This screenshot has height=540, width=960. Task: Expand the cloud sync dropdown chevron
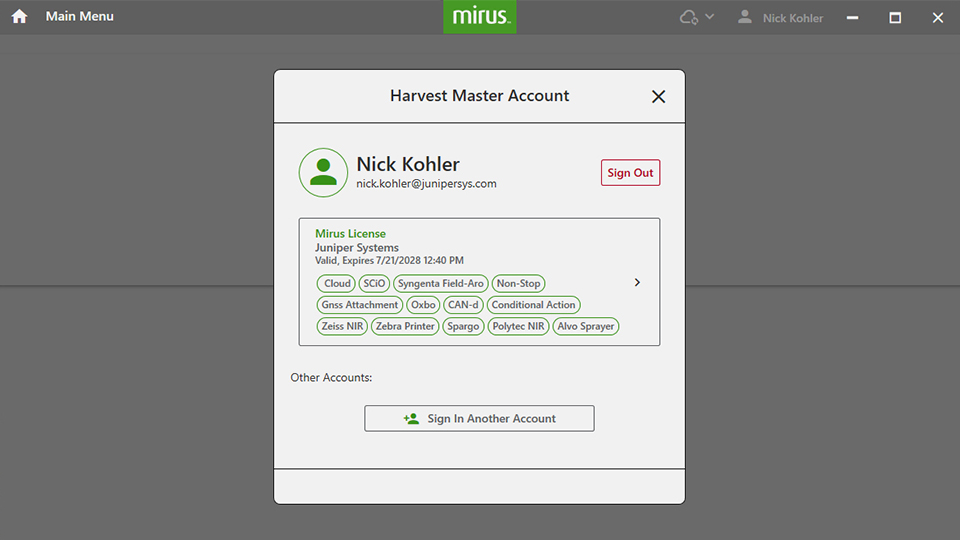[x=710, y=17]
